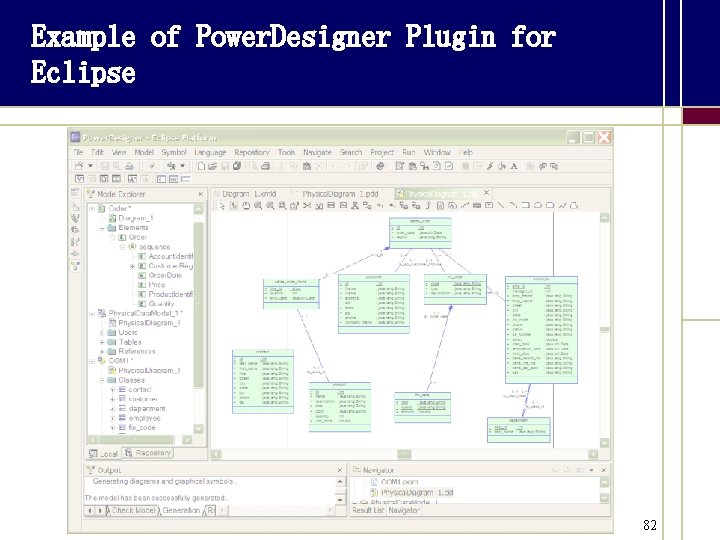Click the Order model icon in explorer
Image resolution: width=720 pixels, height=540 pixels.
[x=102, y=208]
